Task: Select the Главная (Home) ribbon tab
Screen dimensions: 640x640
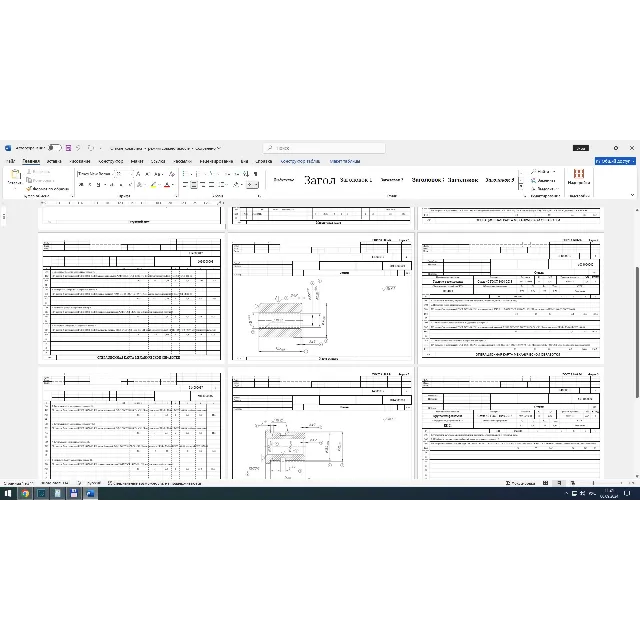Action: point(31,161)
